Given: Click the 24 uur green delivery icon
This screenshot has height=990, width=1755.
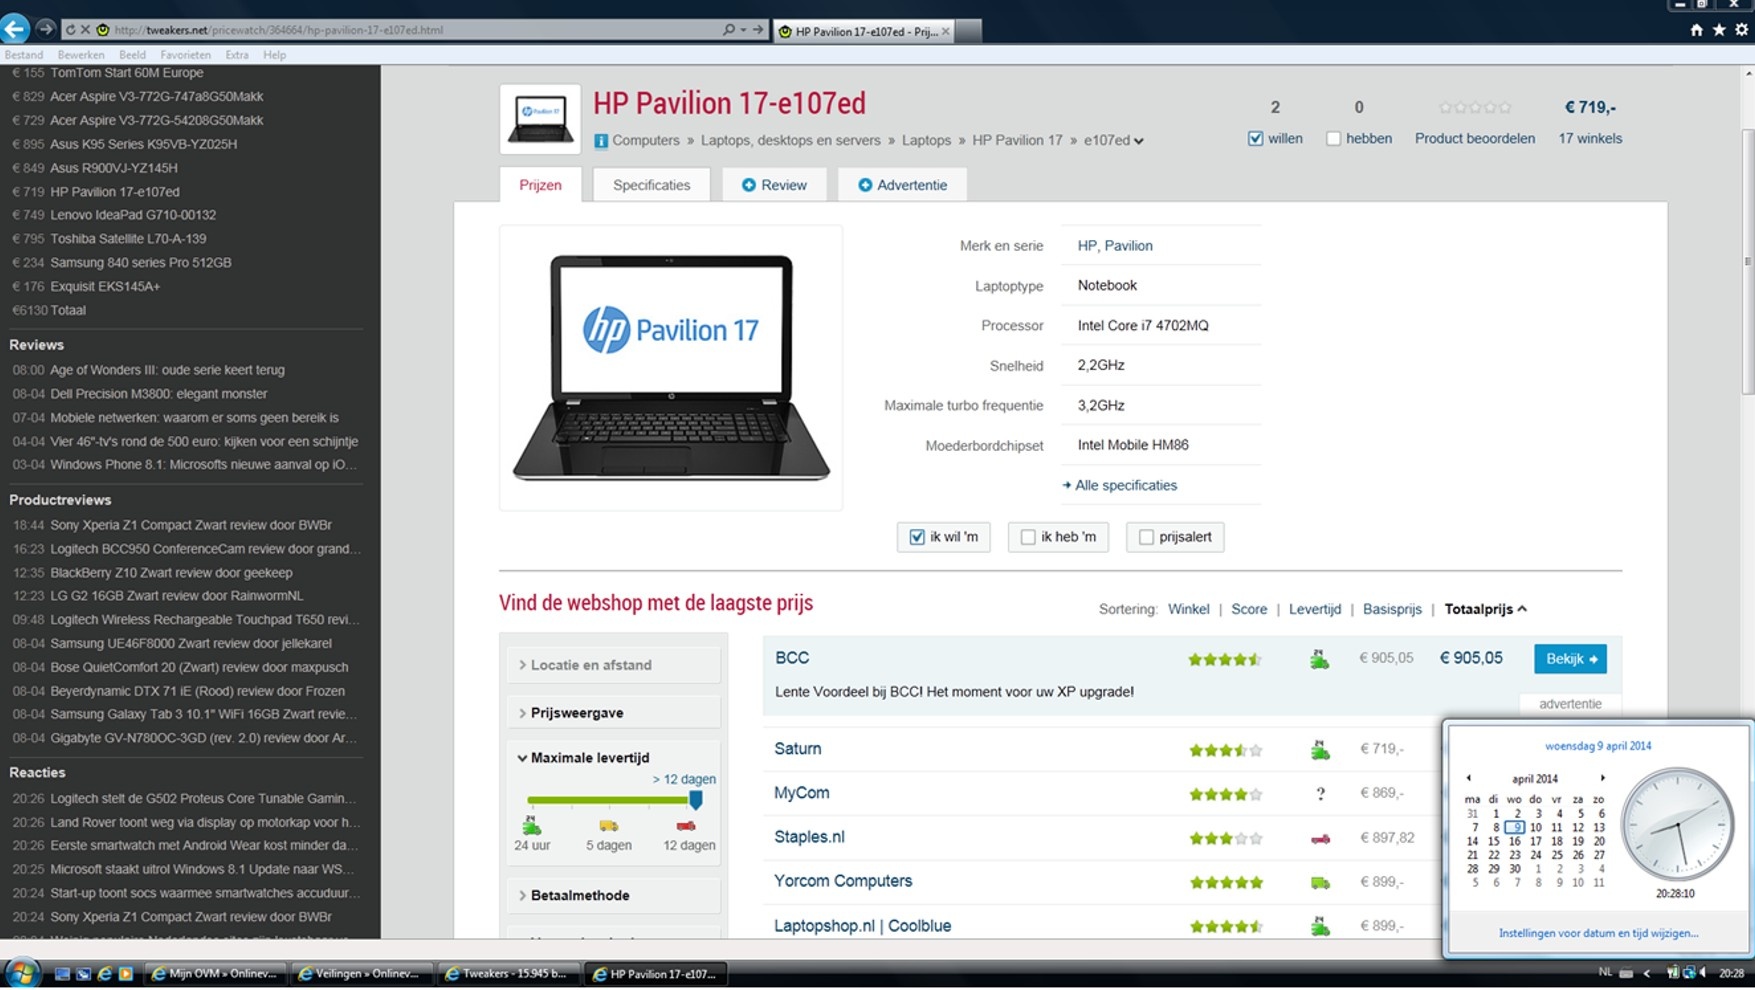Looking at the screenshot, I should pos(531,826).
